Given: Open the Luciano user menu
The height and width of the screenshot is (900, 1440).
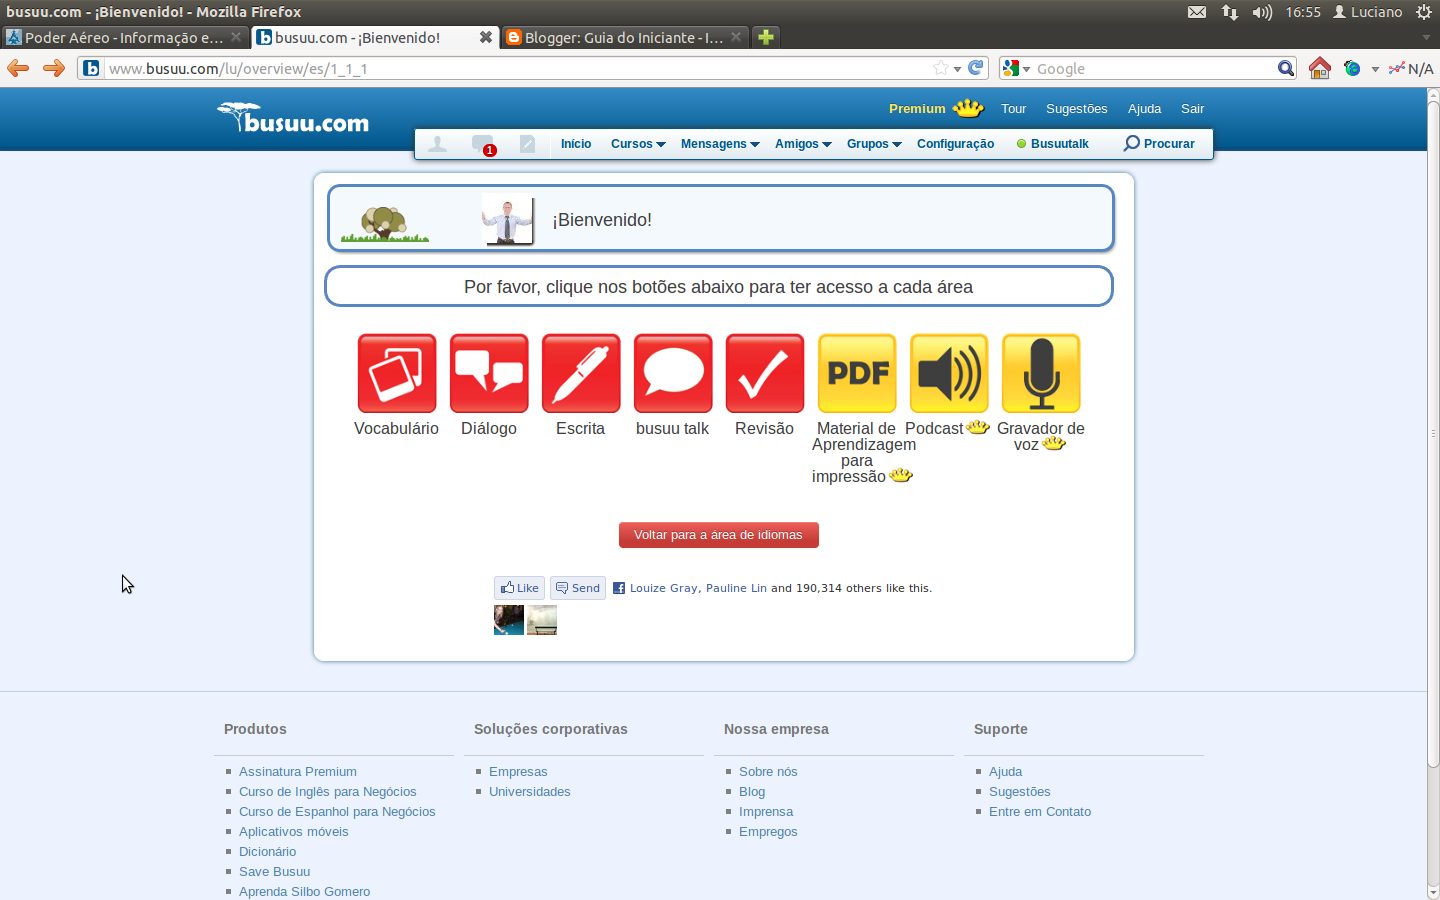Looking at the screenshot, I should click(x=1367, y=12).
